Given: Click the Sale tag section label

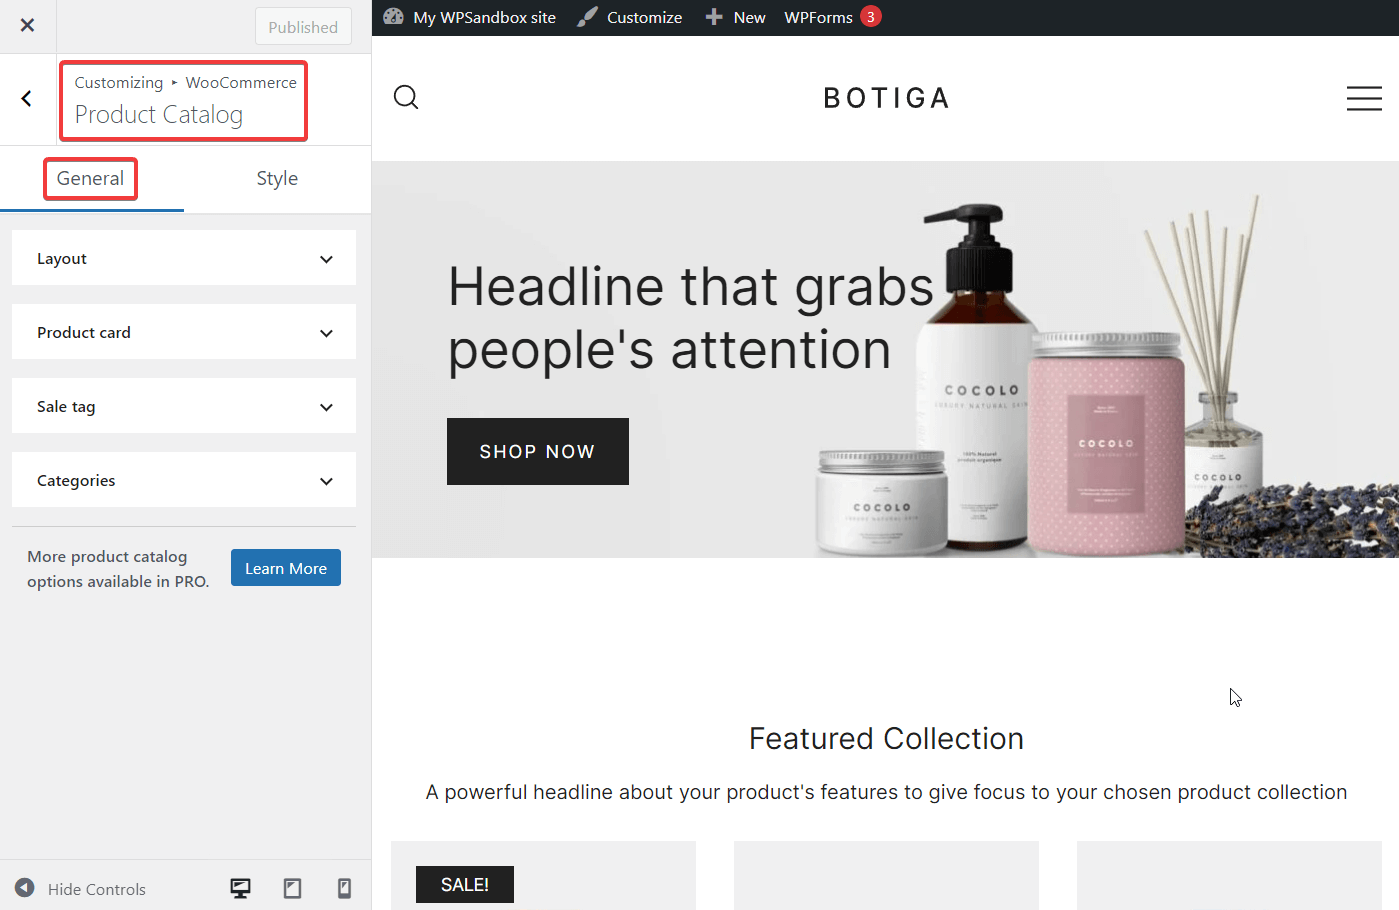Looking at the screenshot, I should (x=66, y=407).
